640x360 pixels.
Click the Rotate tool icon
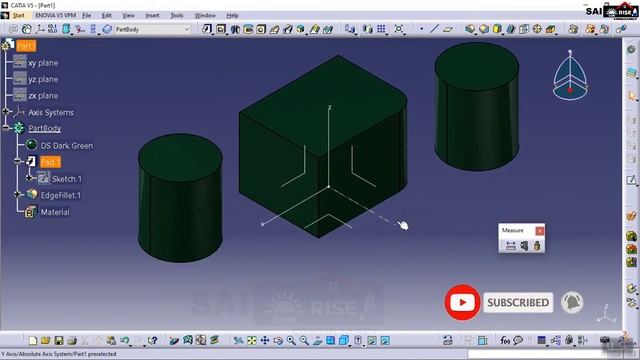coord(278,340)
